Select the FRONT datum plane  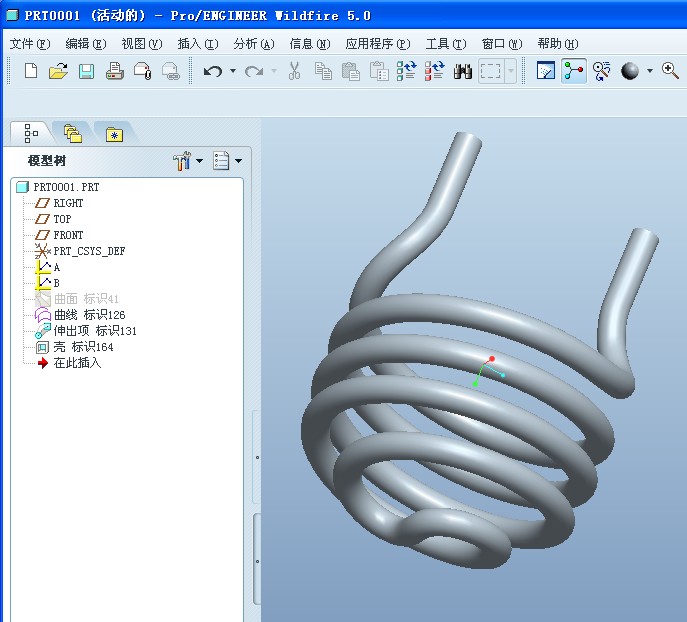tap(59, 235)
